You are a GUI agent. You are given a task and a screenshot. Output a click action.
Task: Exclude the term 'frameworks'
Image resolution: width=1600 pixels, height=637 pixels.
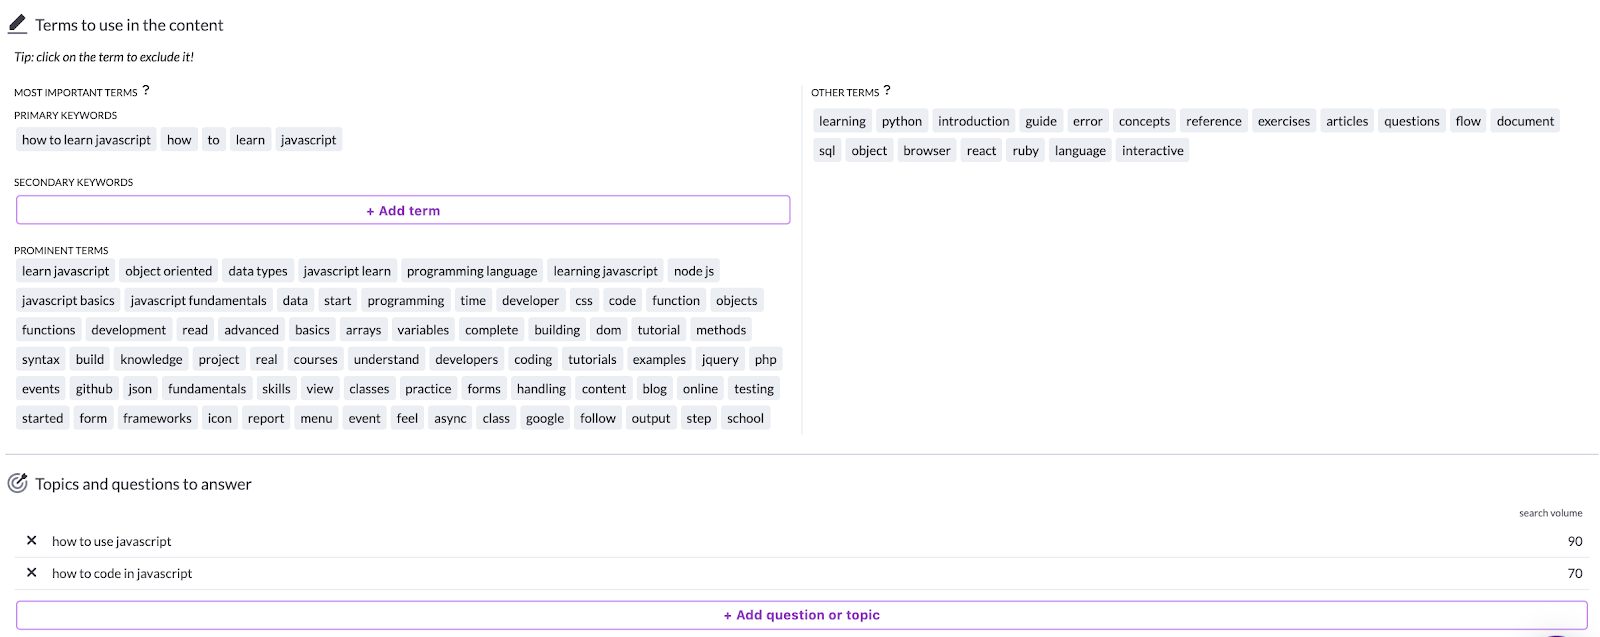point(157,418)
